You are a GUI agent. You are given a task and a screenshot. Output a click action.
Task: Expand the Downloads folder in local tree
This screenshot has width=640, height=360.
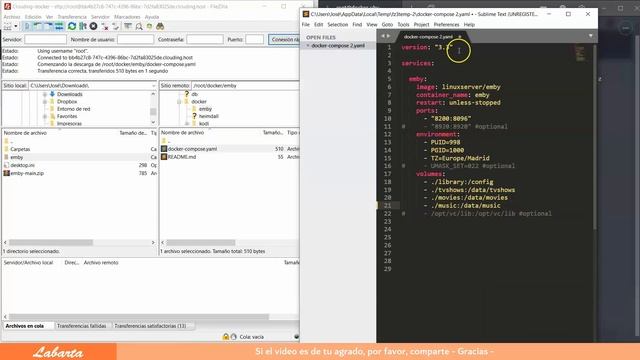click(45, 94)
